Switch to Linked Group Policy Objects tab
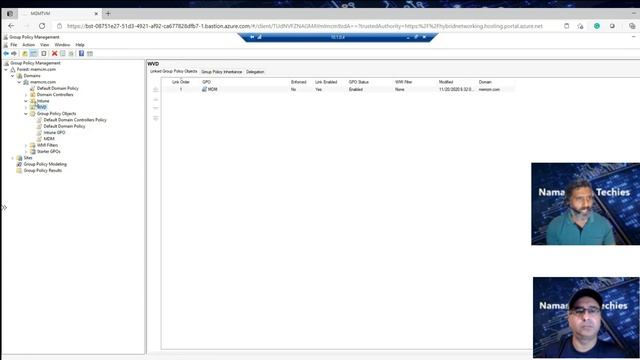This screenshot has height=360, width=640. [x=173, y=71]
